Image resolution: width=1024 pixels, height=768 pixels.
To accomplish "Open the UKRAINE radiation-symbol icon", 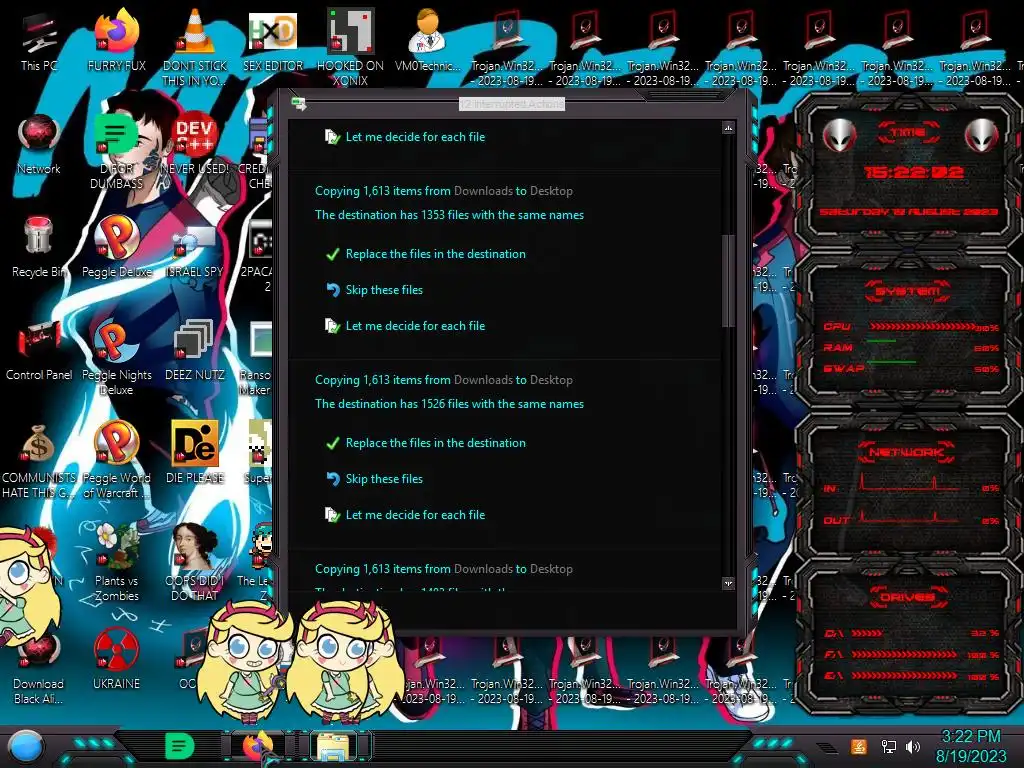I will click(x=116, y=660).
